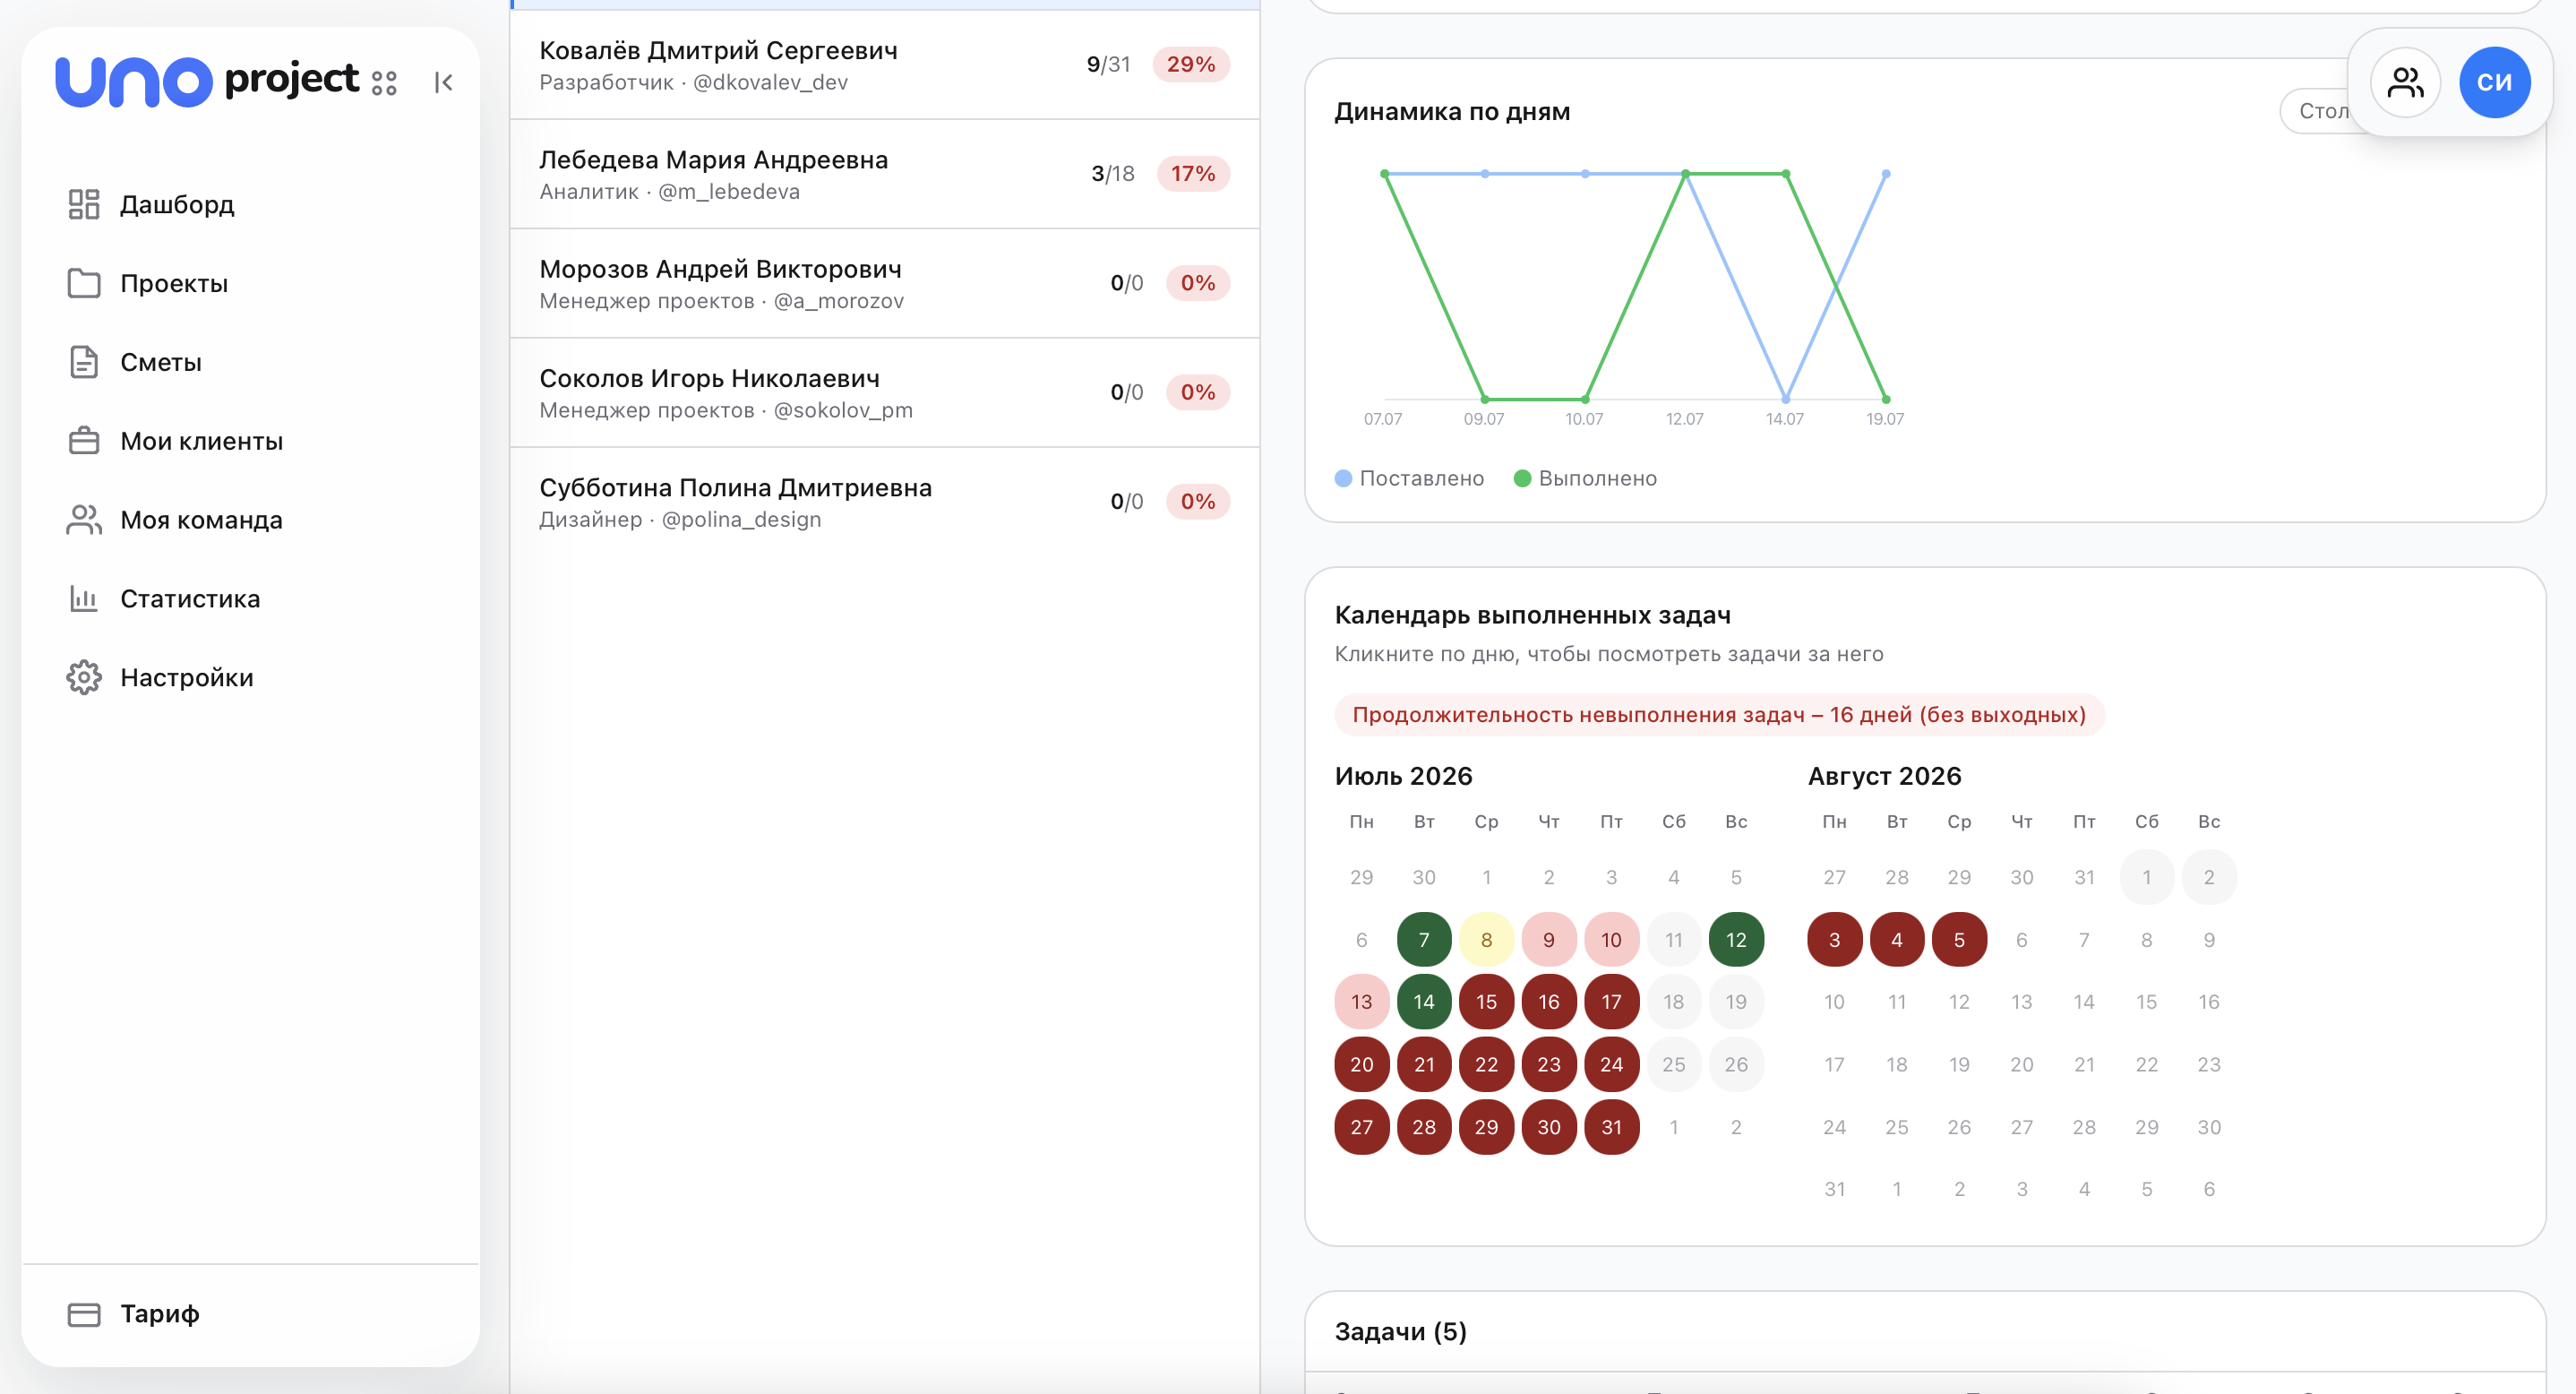Click the 0% badge for Субботина
The height and width of the screenshot is (1394, 2576).
pyautogui.click(x=1198, y=501)
